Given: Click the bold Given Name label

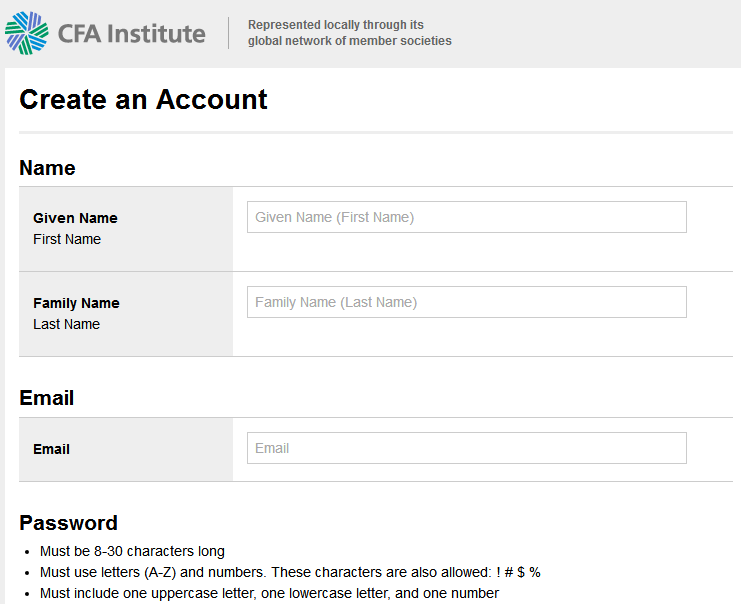Looking at the screenshot, I should 75,218.
